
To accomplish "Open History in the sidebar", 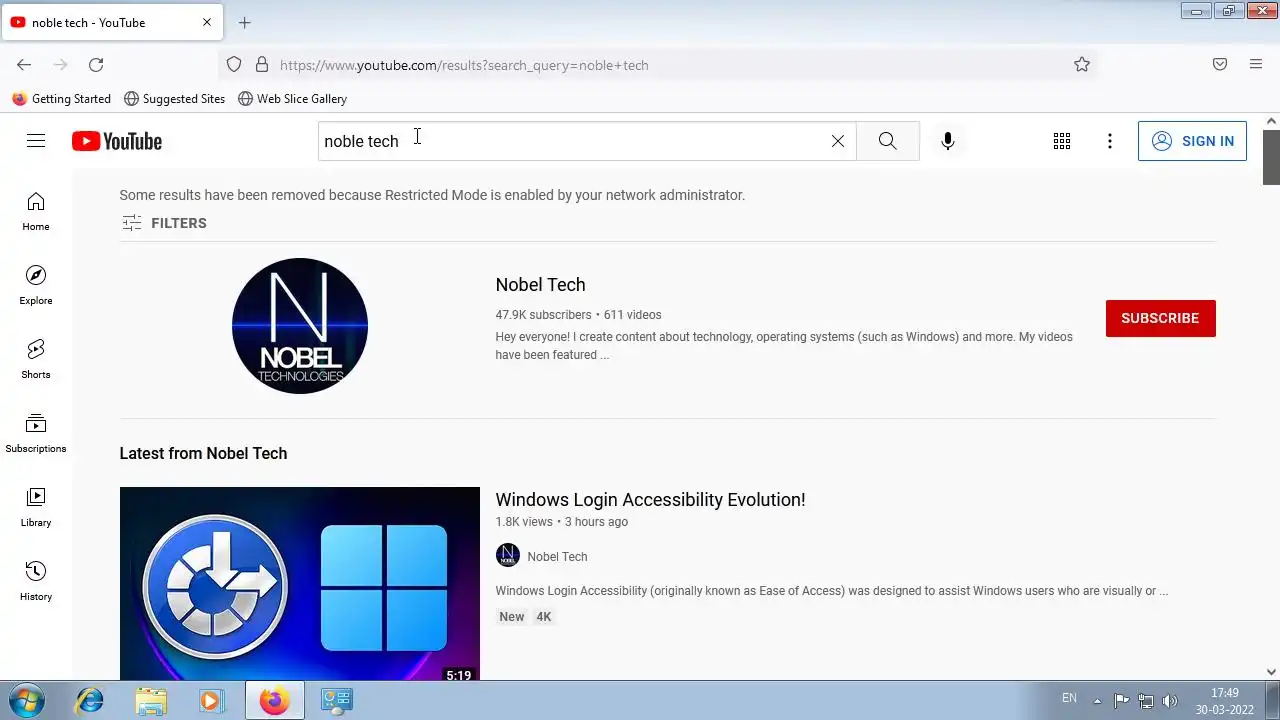I will 36,581.
